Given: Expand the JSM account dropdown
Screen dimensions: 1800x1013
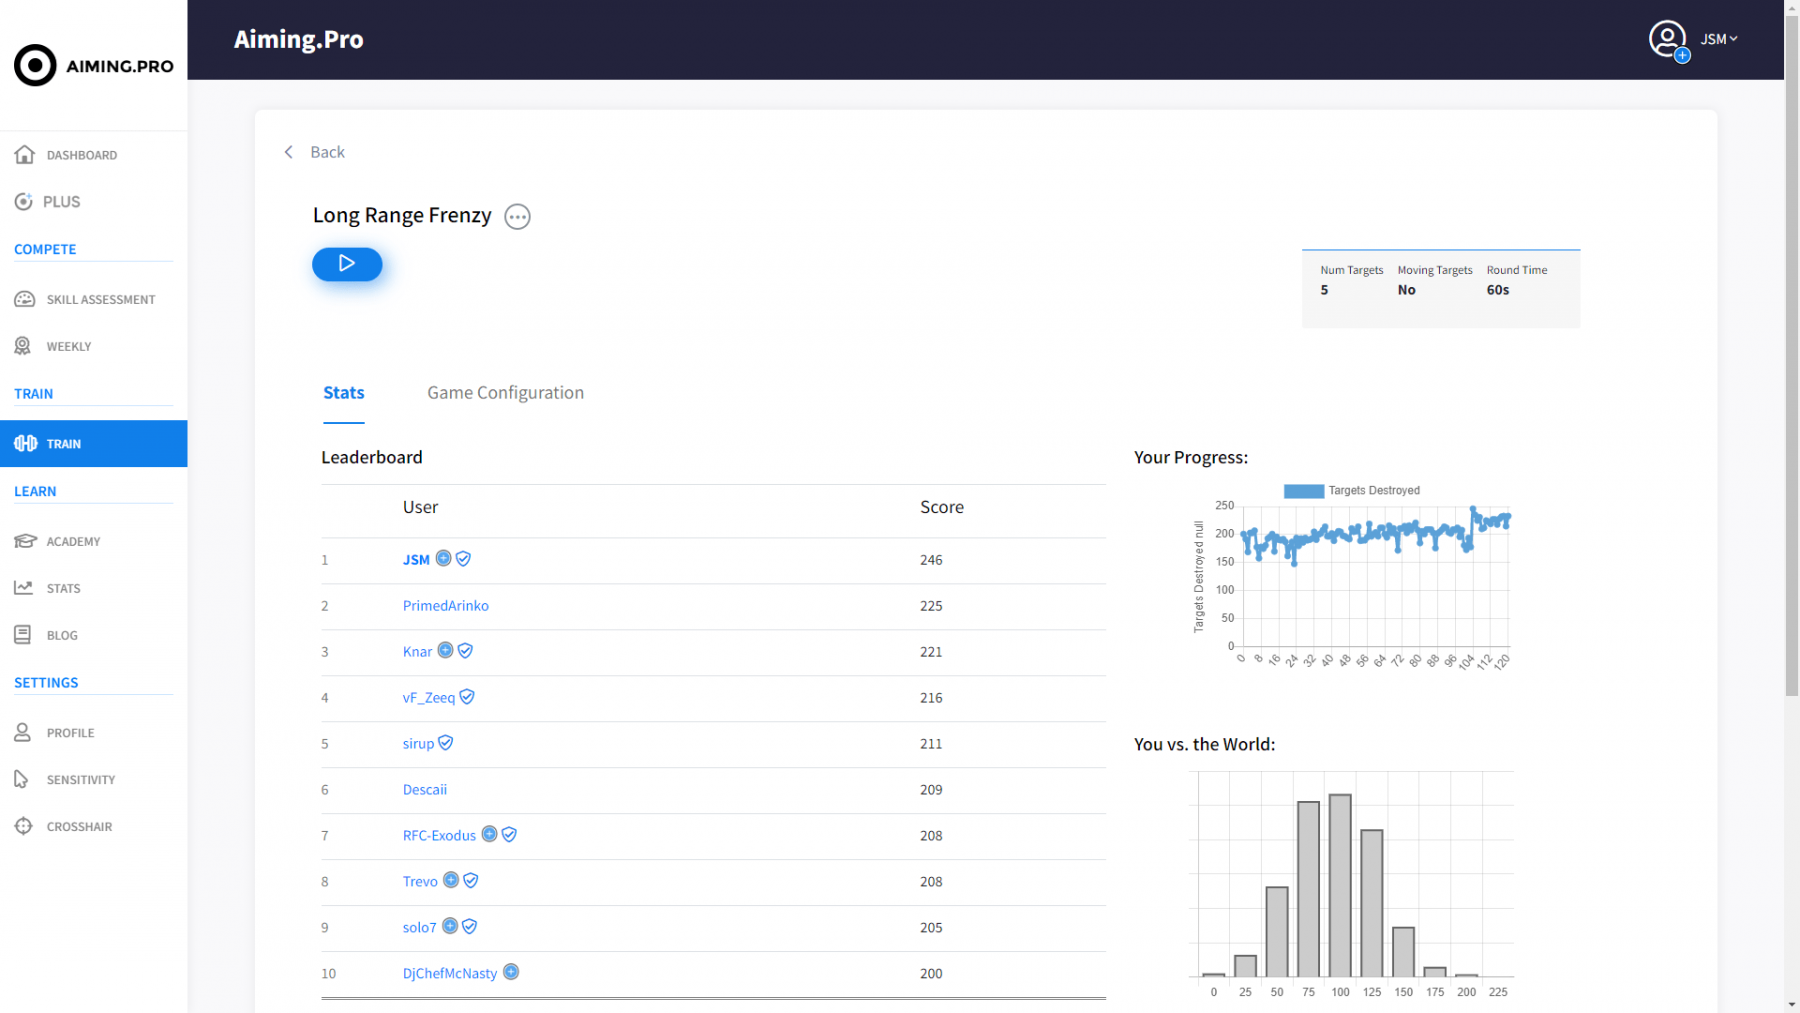Looking at the screenshot, I should (x=1720, y=39).
